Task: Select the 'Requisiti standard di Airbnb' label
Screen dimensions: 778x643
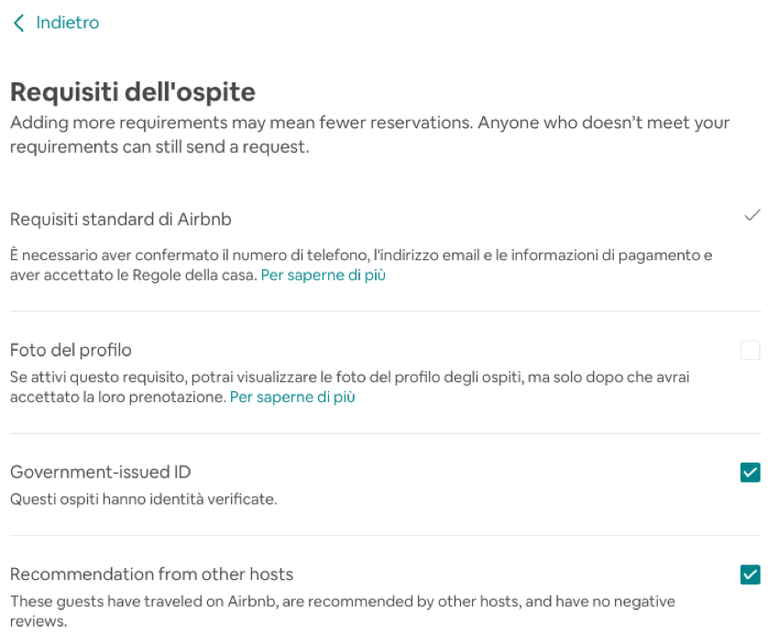Action: pyautogui.click(x=120, y=219)
